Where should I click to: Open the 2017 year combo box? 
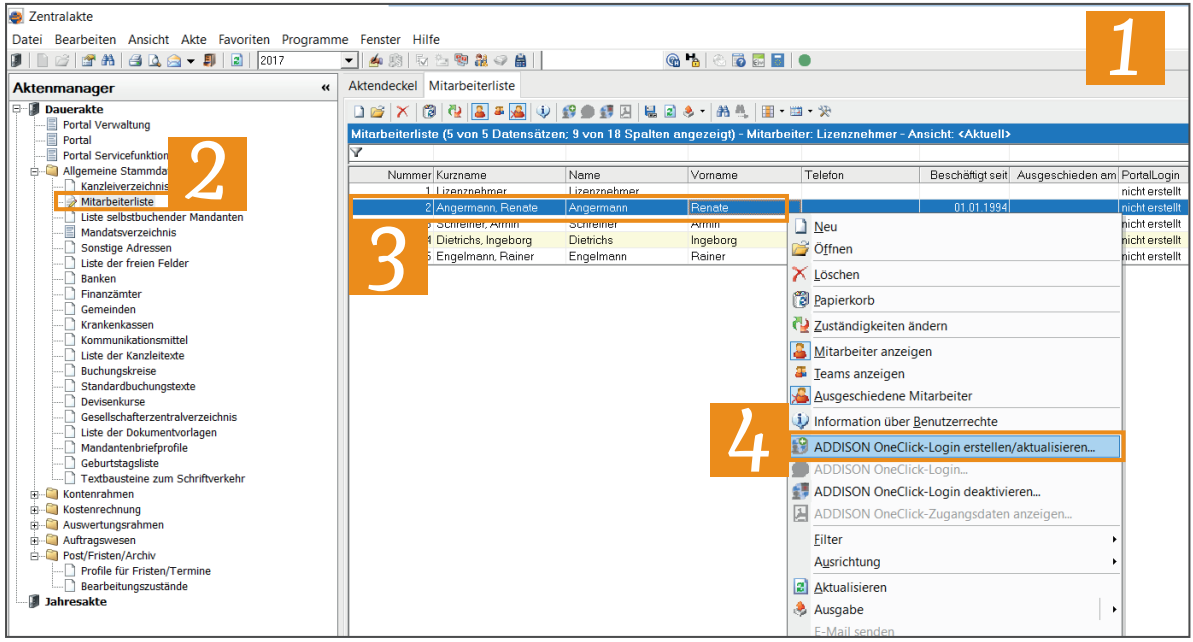coord(349,60)
